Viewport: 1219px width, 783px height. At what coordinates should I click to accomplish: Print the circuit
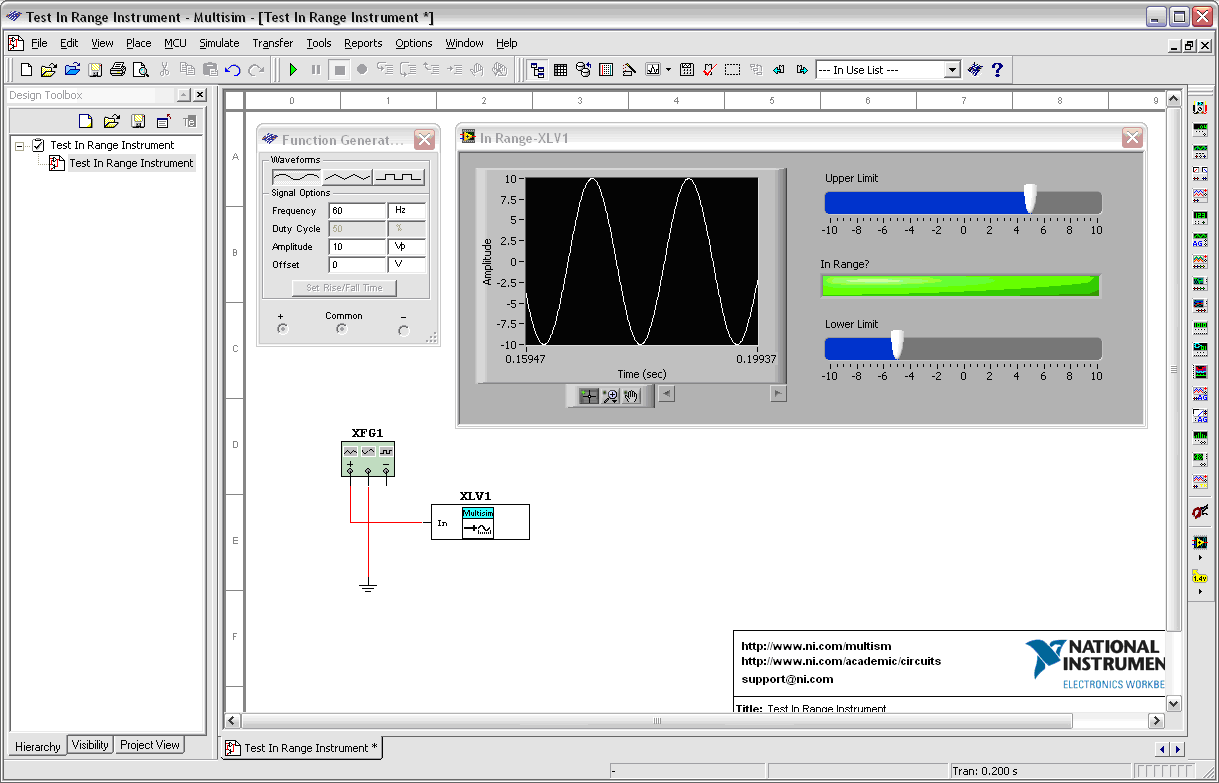tap(118, 70)
